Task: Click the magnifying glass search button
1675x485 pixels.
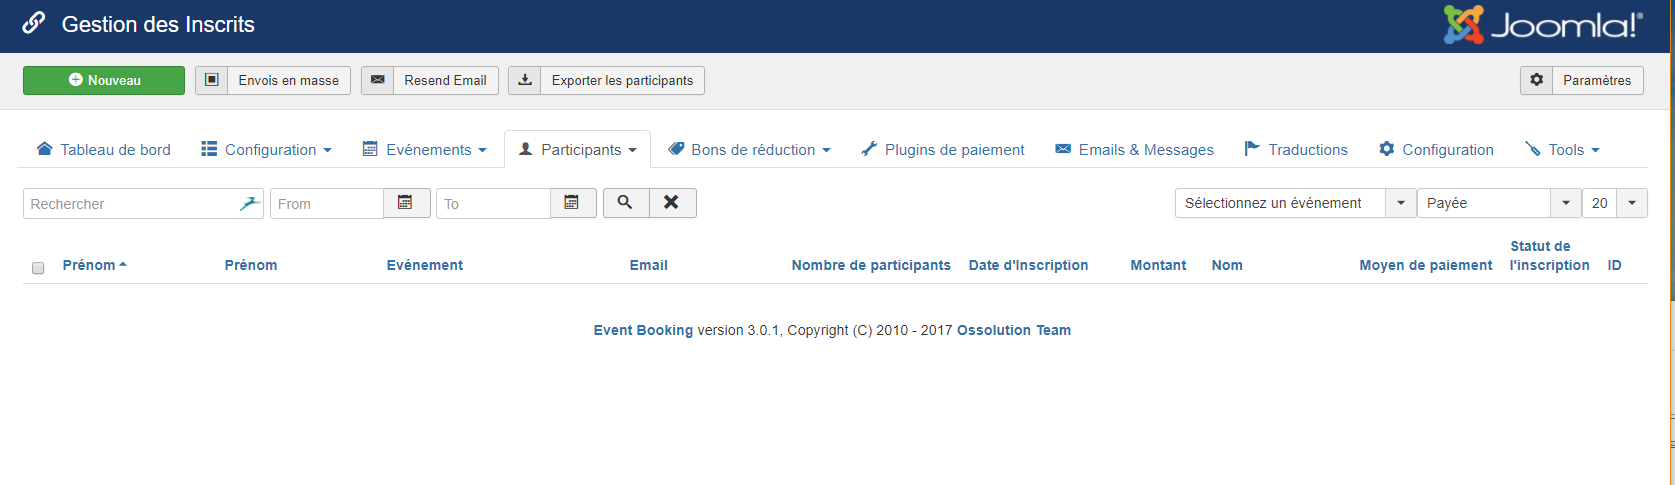Action: (625, 203)
